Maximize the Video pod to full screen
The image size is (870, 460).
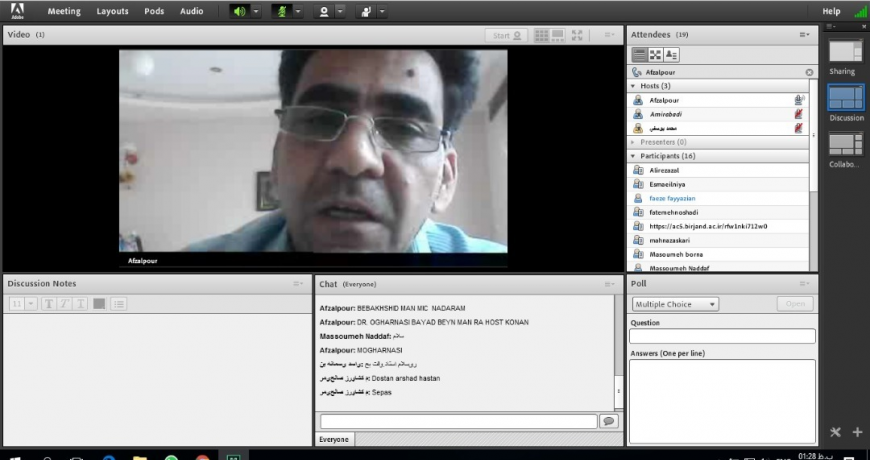577,36
